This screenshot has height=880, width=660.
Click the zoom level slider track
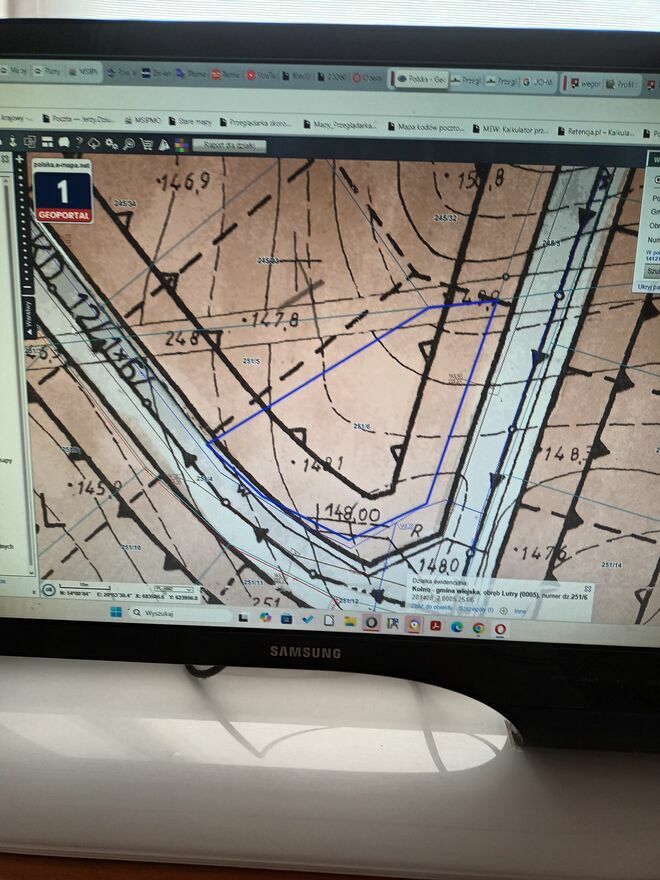(21, 224)
